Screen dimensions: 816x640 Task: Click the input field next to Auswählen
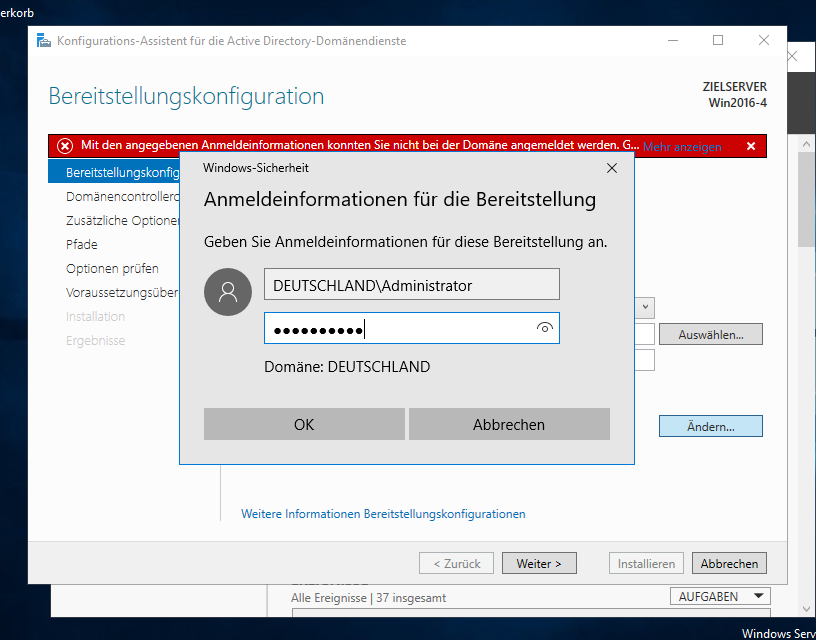pos(644,334)
